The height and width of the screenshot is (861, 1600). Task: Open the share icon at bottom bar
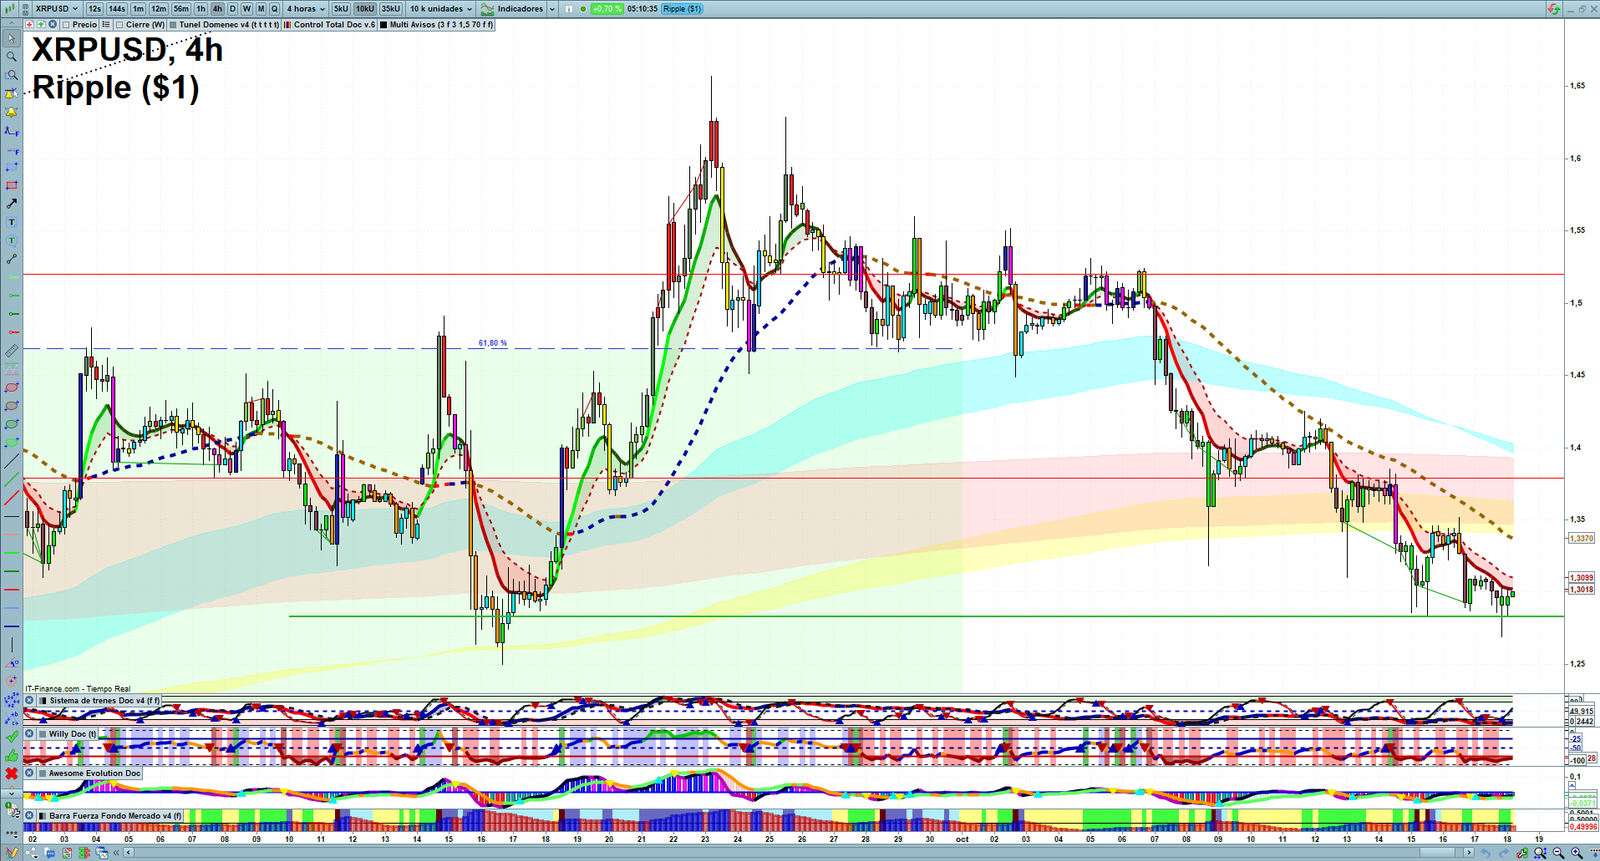pyautogui.click(x=31, y=853)
